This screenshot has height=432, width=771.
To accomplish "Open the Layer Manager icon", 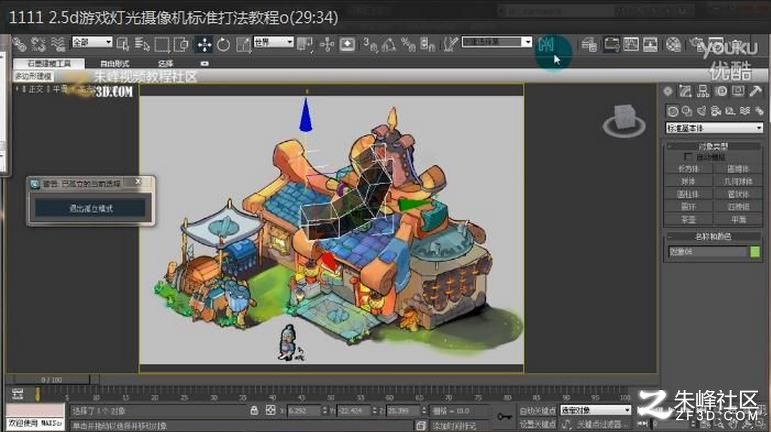I will click(x=589, y=45).
